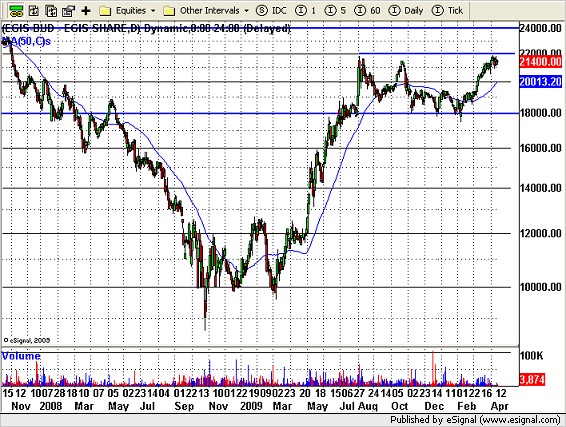Click the green bar with chain-link toolbar icon
This screenshot has width=566, height=427.
(16, 11)
